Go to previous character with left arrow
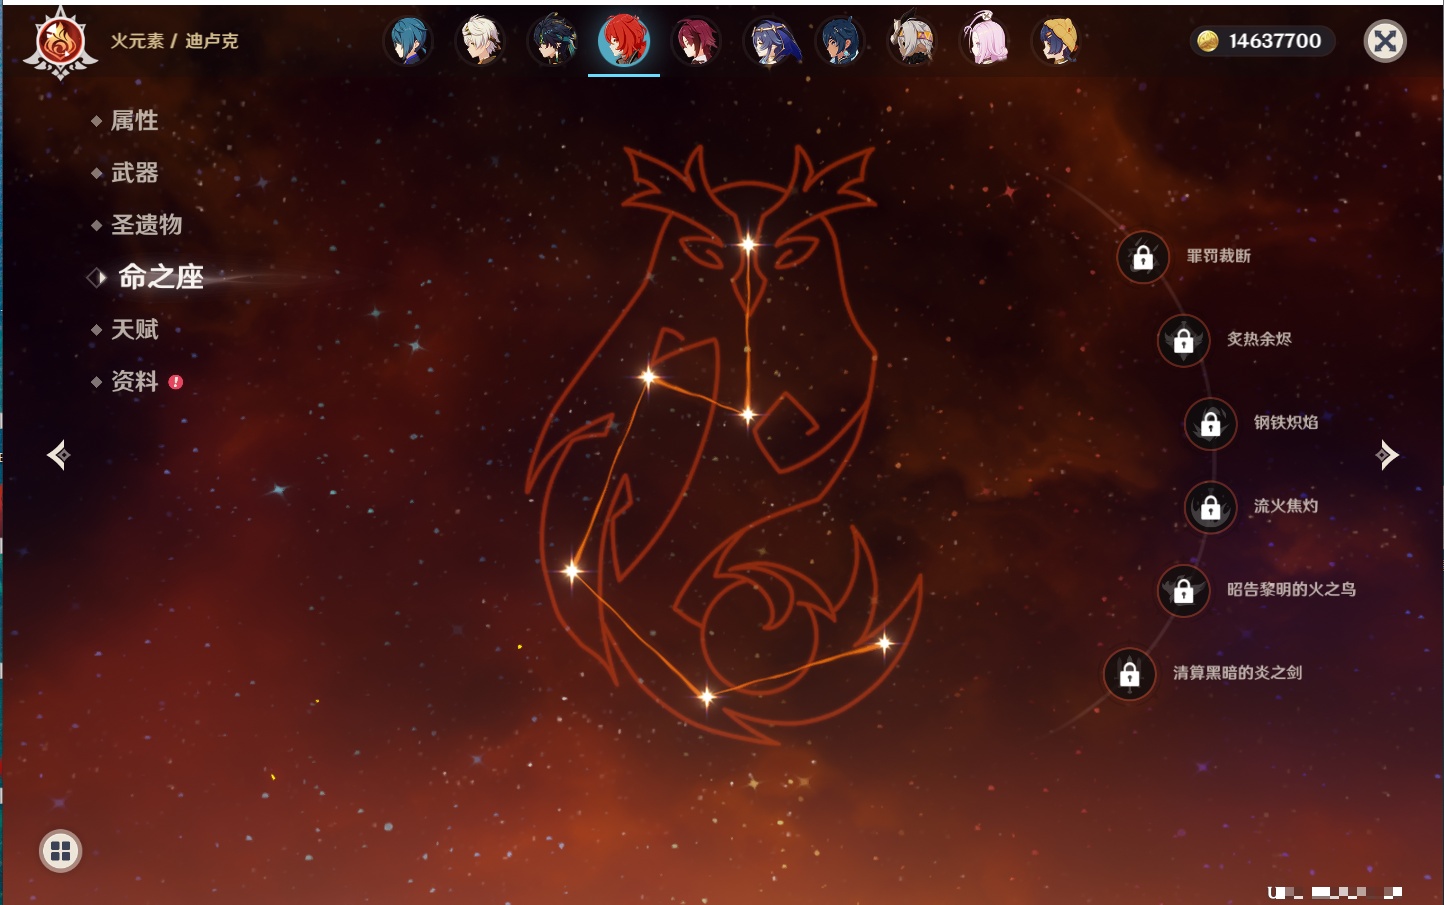The image size is (1444, 905). pyautogui.click(x=58, y=455)
